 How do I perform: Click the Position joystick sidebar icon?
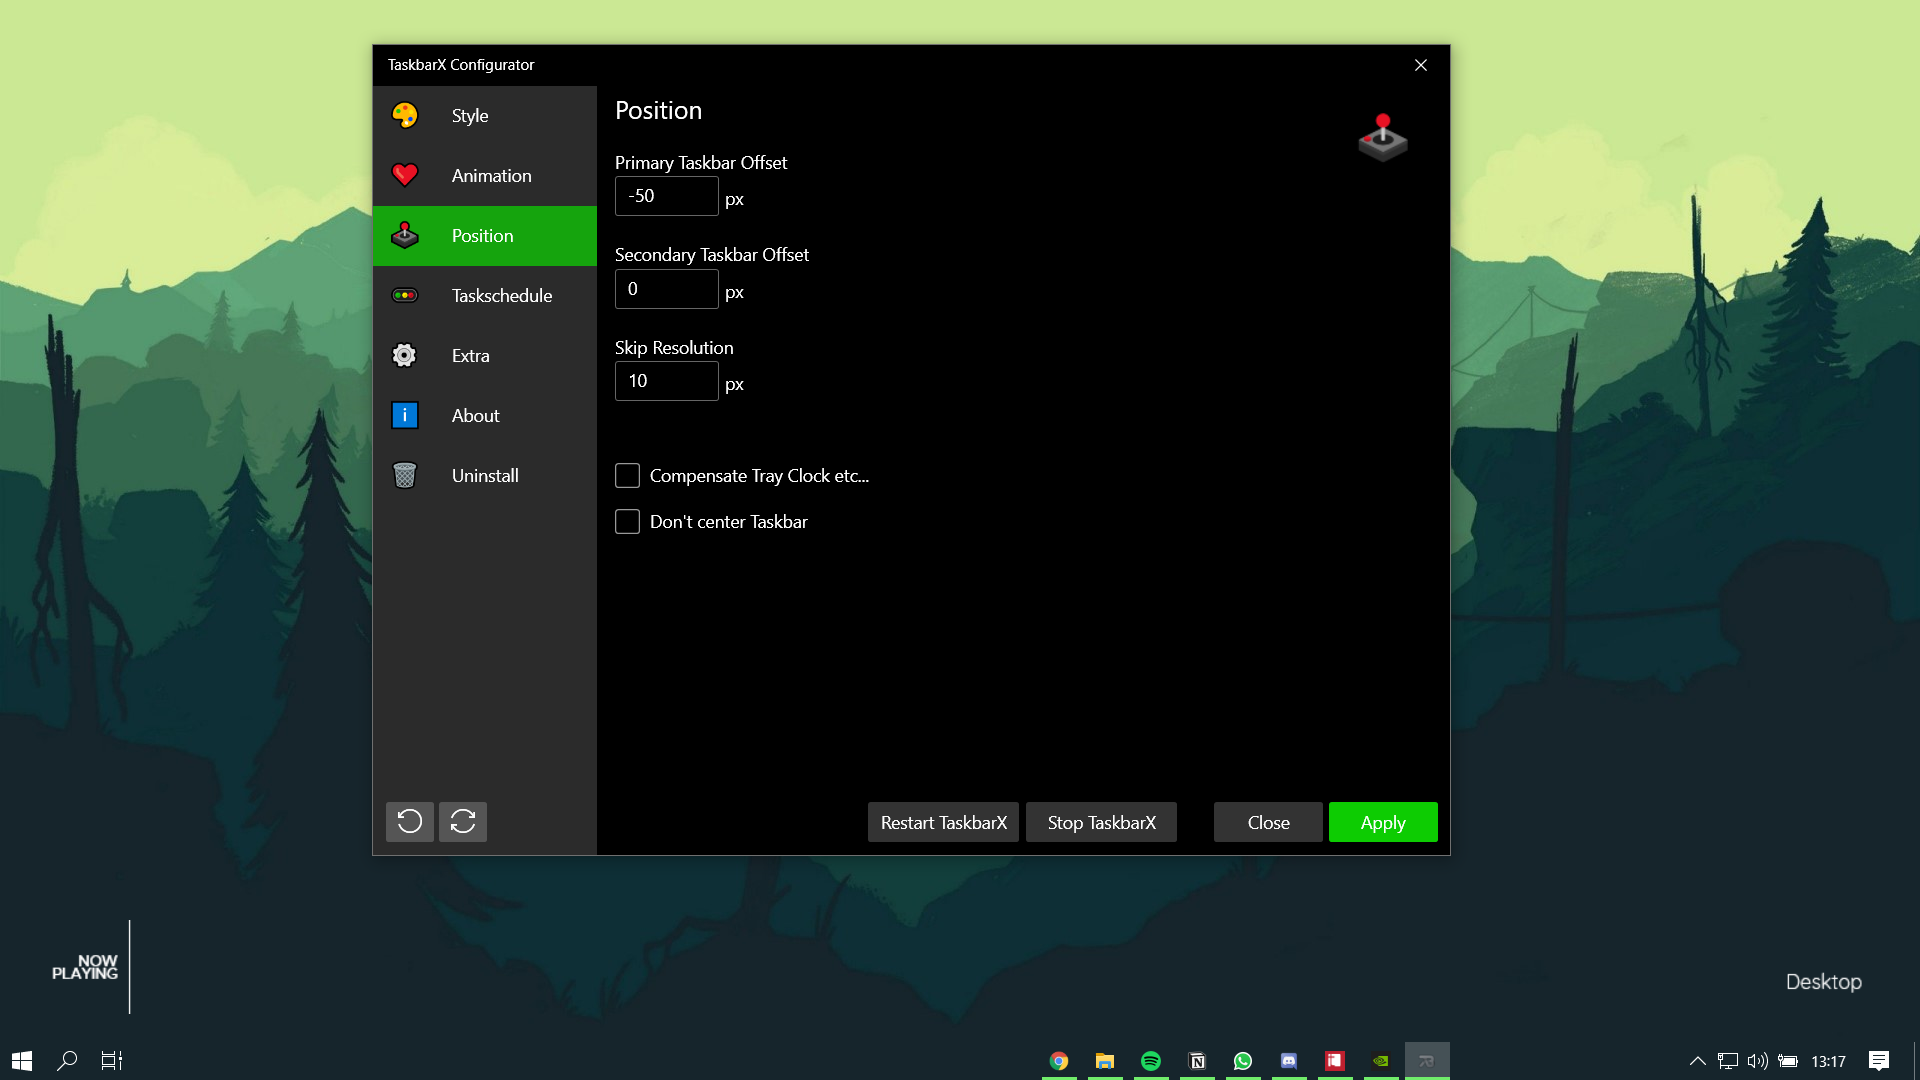click(405, 235)
